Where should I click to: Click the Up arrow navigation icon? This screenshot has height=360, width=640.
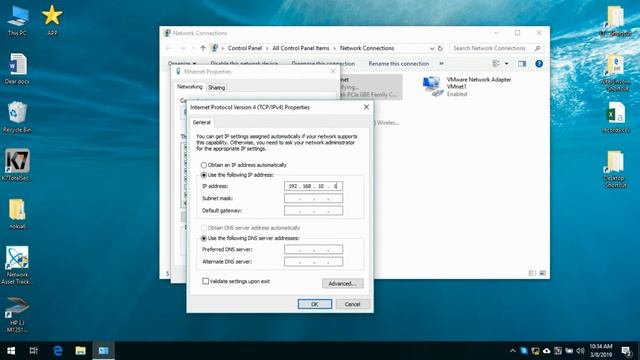pos(203,48)
